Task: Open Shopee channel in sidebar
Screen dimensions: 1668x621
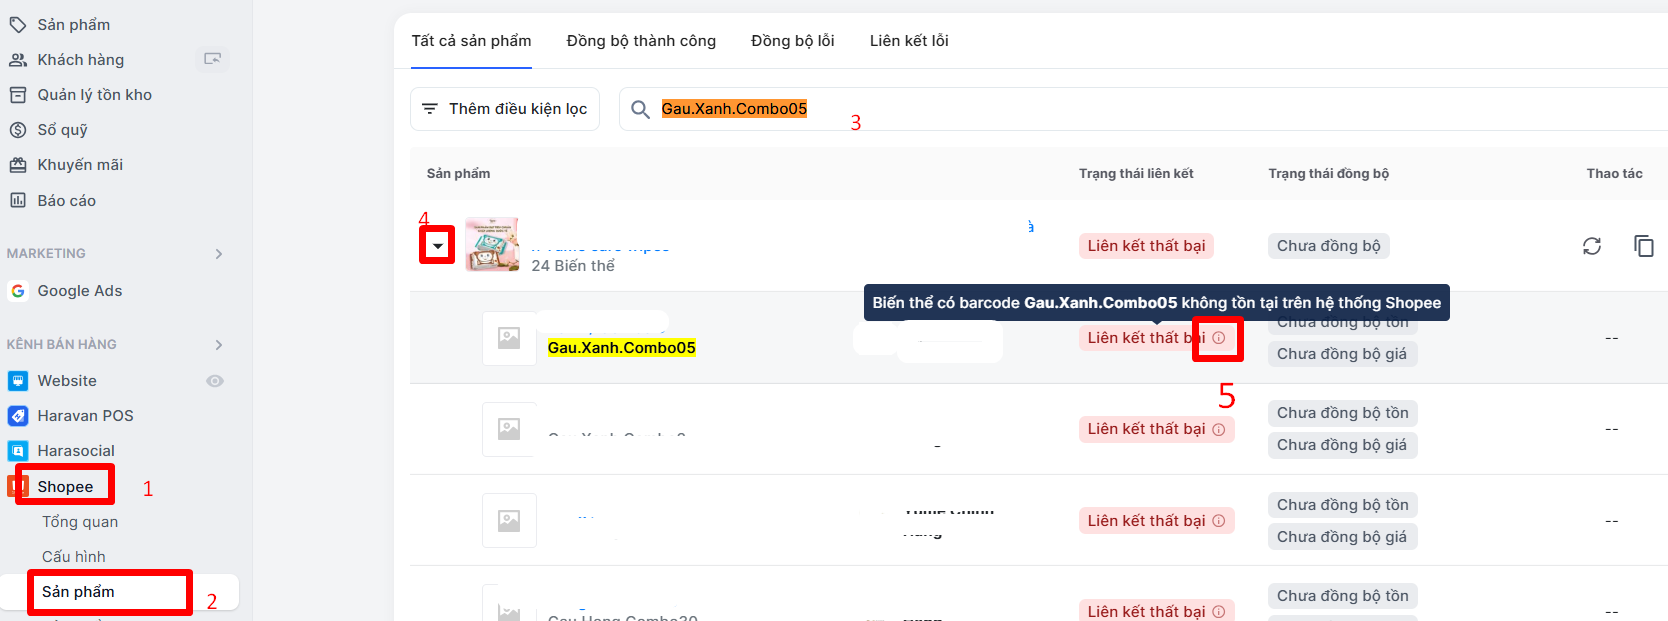Action: (65, 487)
